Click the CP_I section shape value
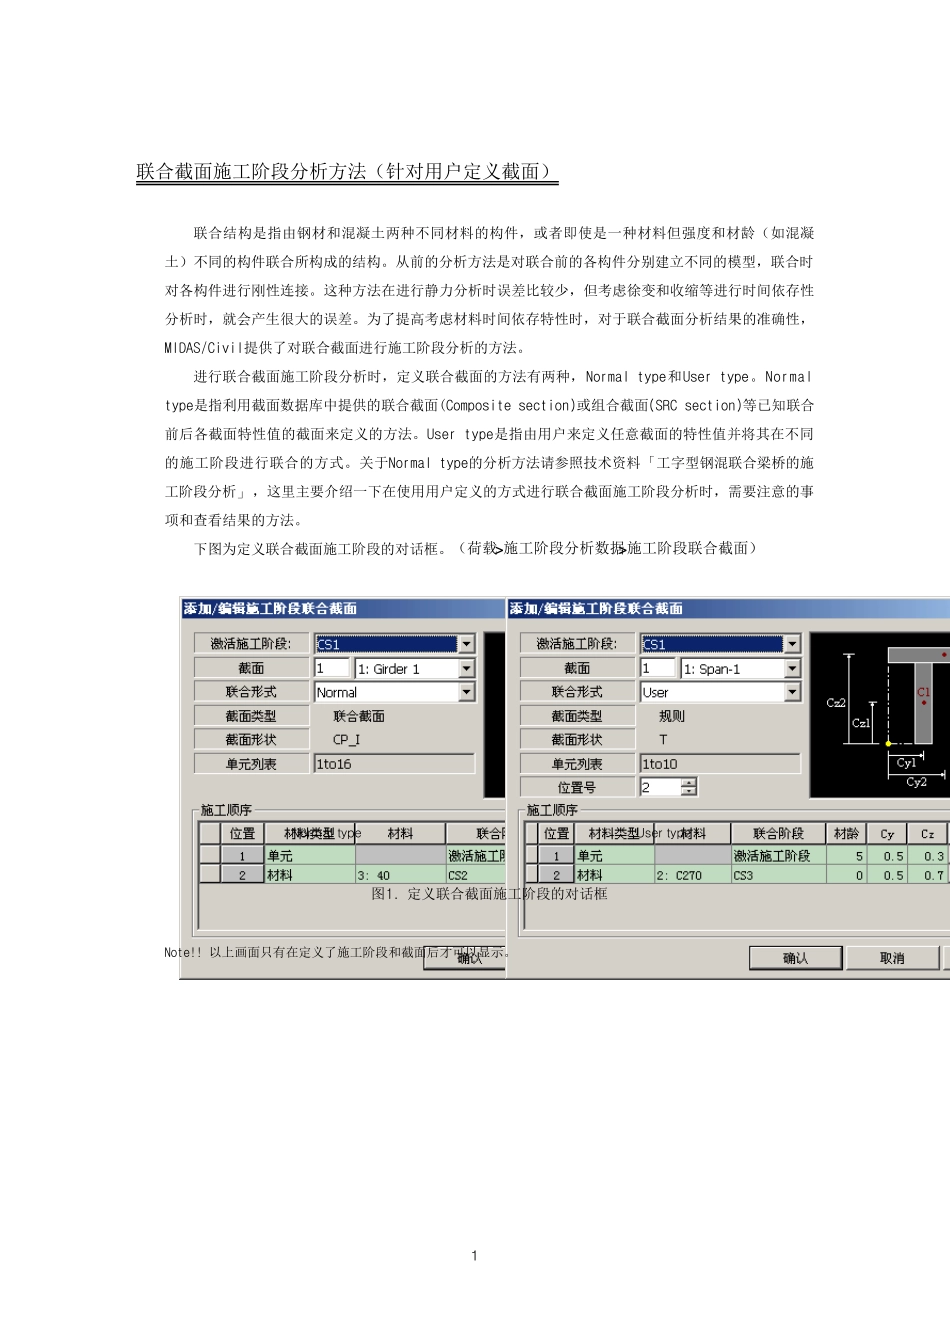Image resolution: width=950 pixels, height=1344 pixels. pyautogui.click(x=346, y=740)
